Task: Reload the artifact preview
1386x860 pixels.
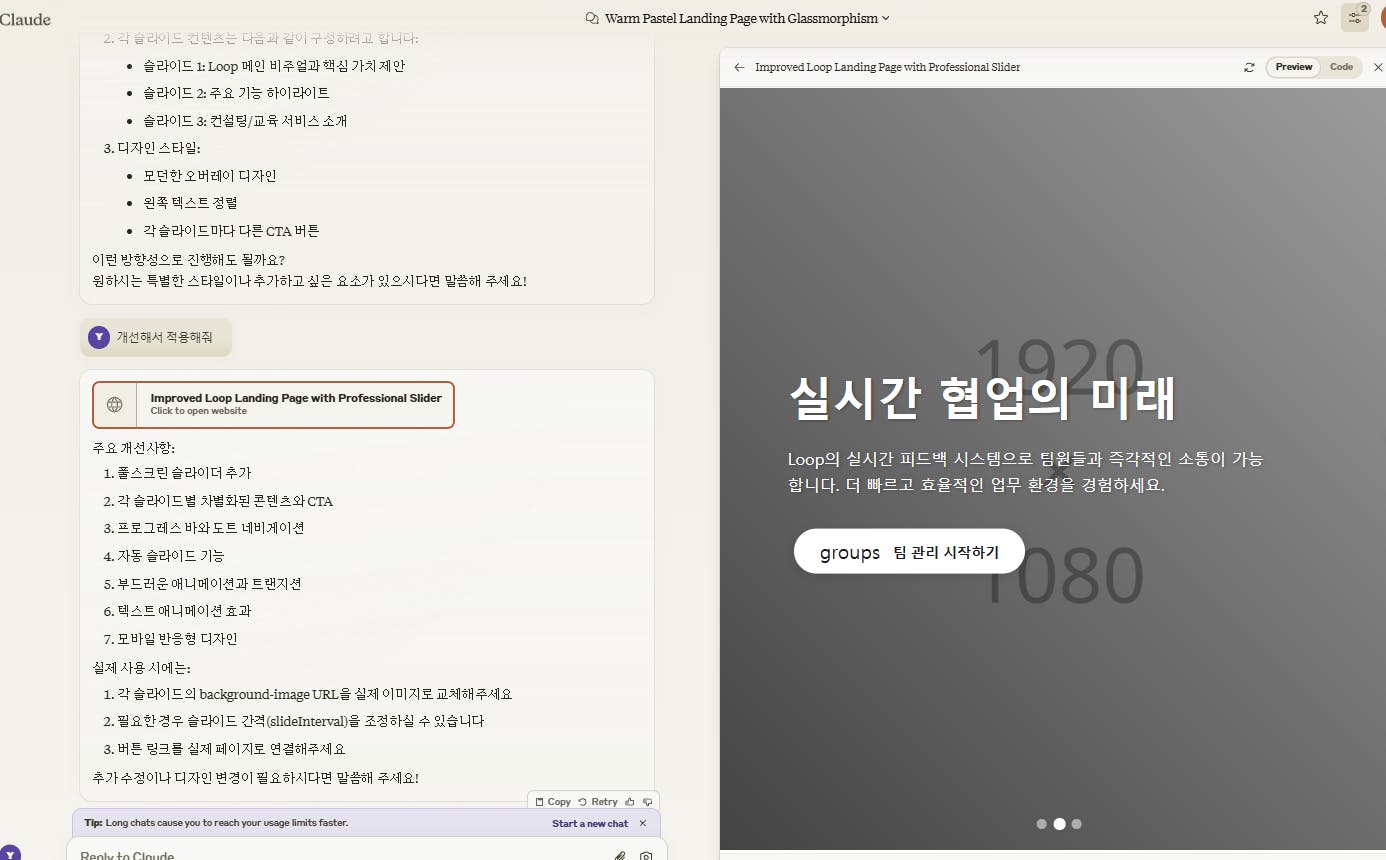Action: [1249, 67]
